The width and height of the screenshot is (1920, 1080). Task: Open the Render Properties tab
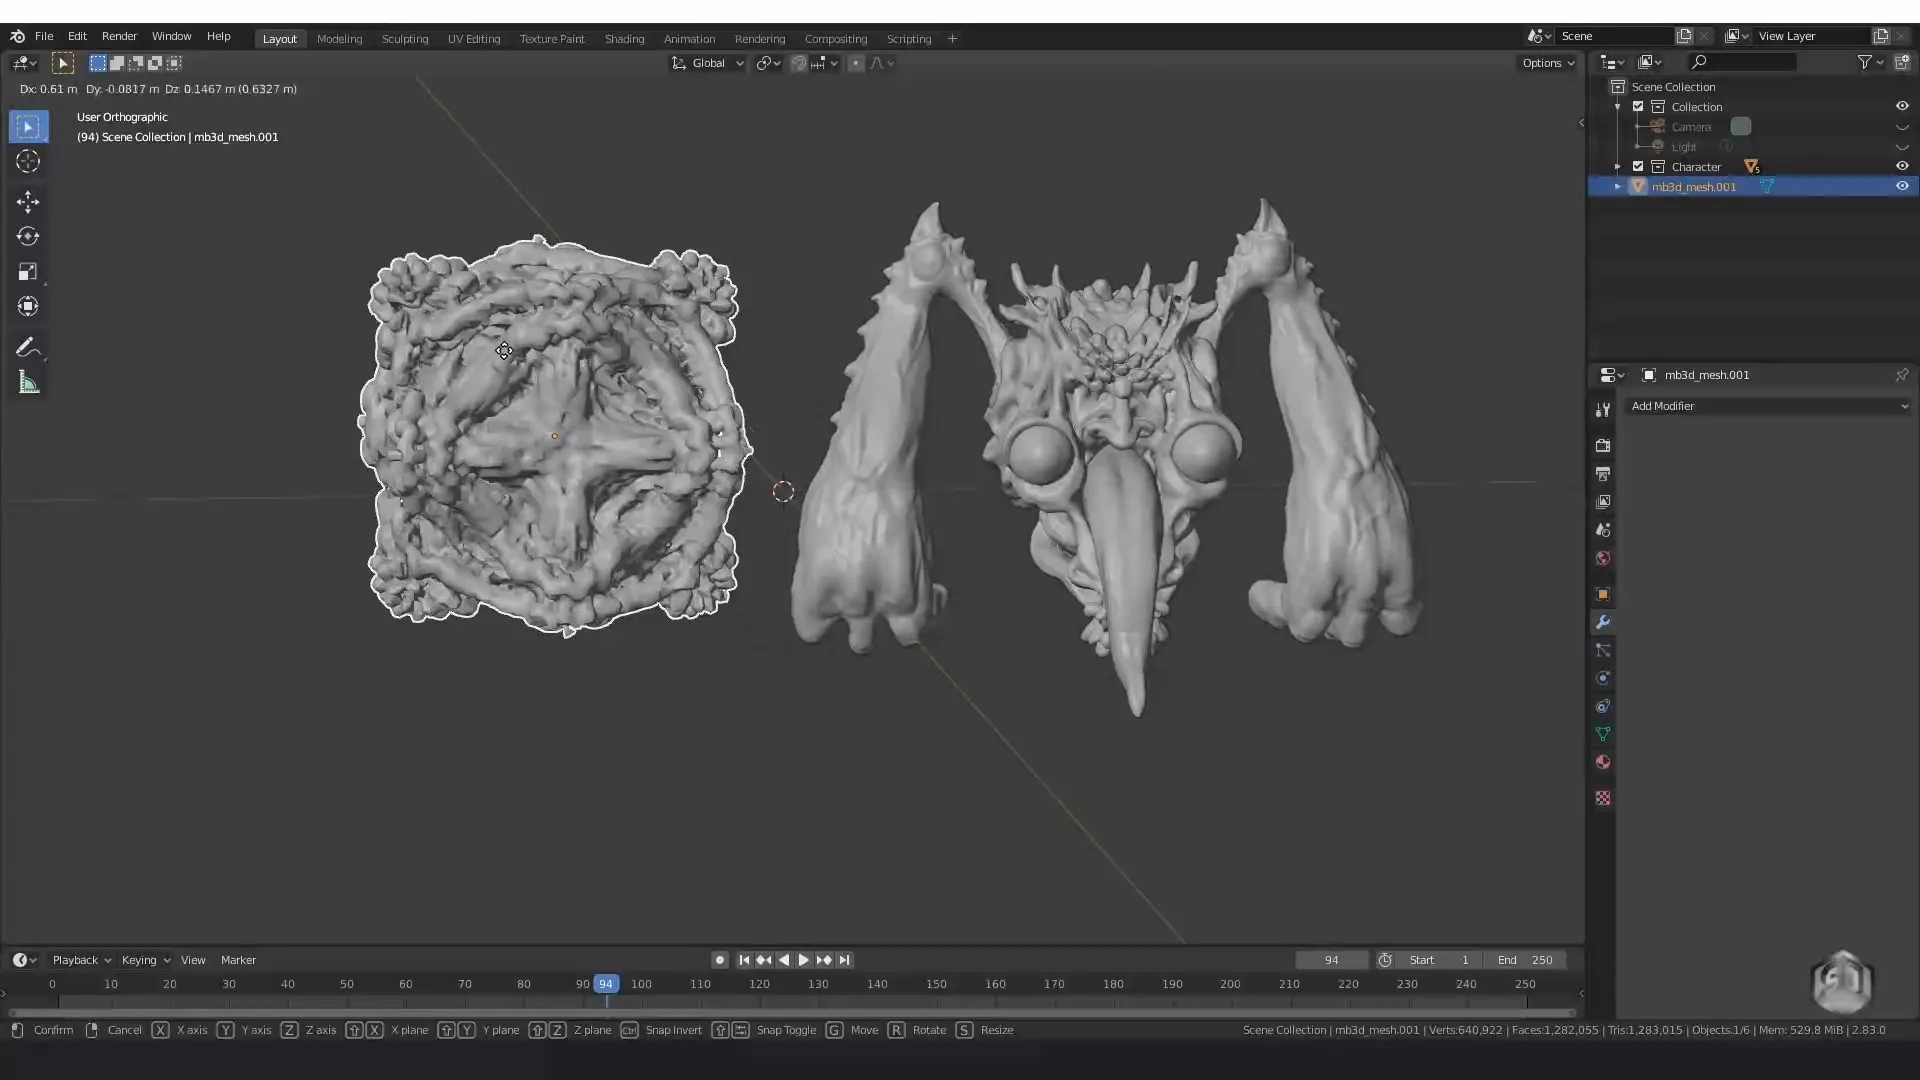[1603, 445]
